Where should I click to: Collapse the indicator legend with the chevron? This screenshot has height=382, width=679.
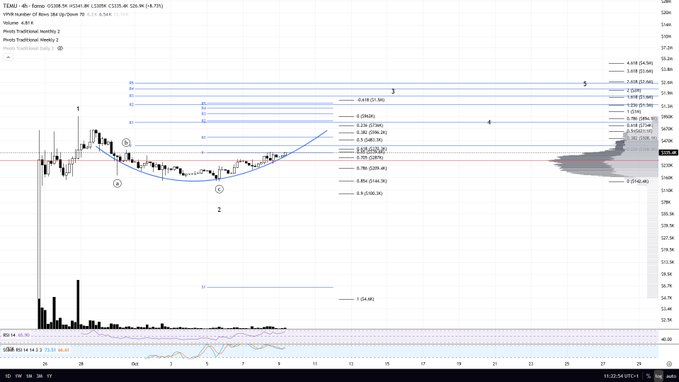[x=8, y=57]
